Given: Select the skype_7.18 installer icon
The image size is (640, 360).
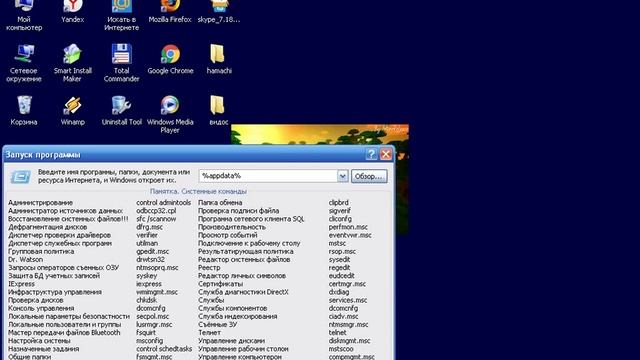Looking at the screenshot, I should click(x=219, y=12).
